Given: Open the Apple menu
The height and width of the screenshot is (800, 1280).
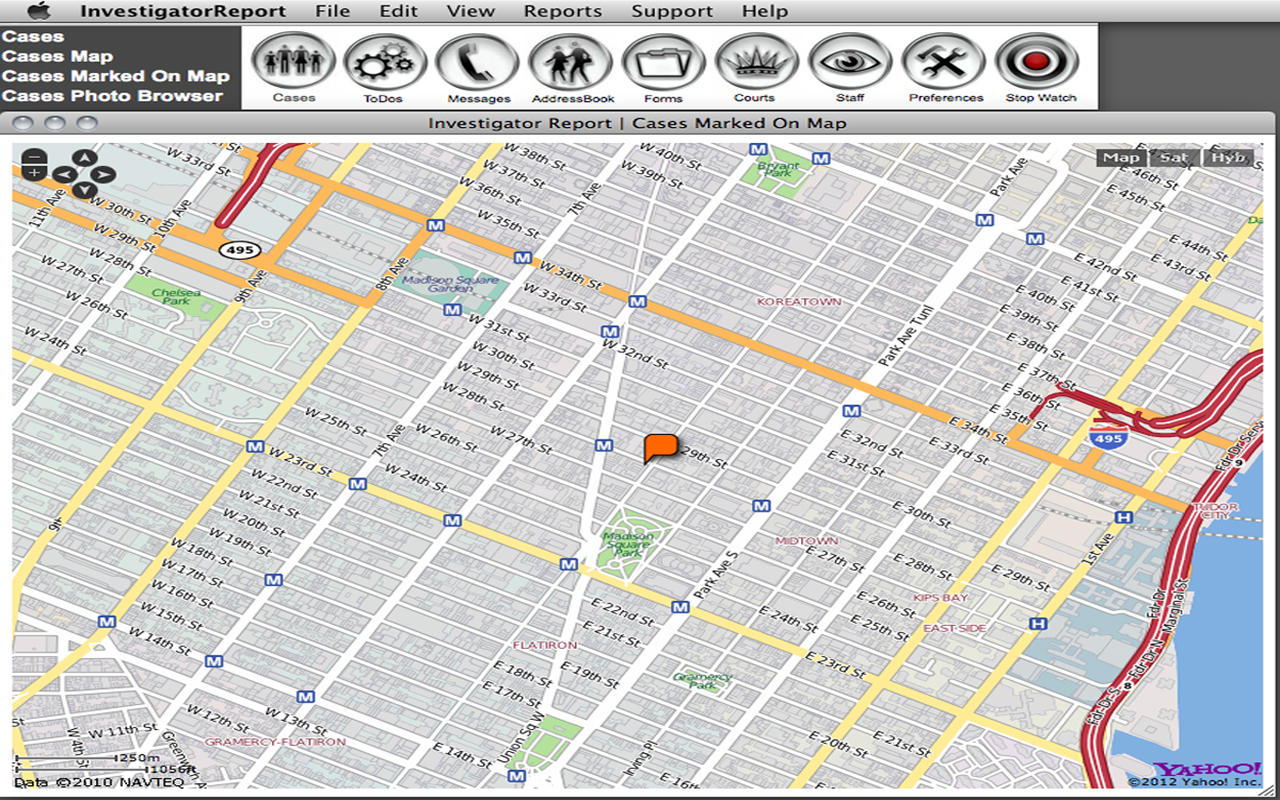Looking at the screenshot, I should click(x=38, y=11).
